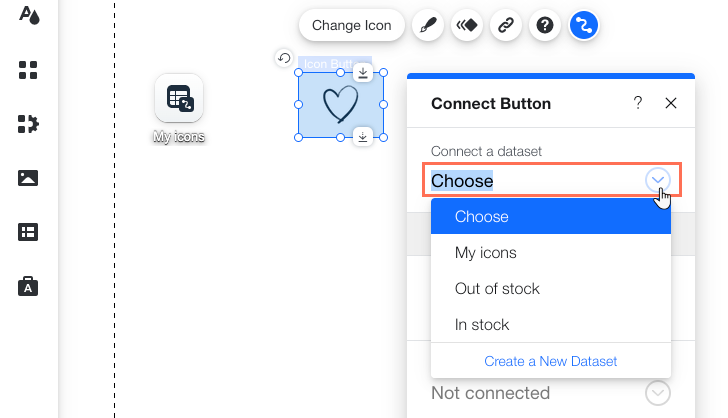Open the puzzle-piece business tools icon
The height and width of the screenshot is (418, 728).
pyautogui.click(x=28, y=124)
